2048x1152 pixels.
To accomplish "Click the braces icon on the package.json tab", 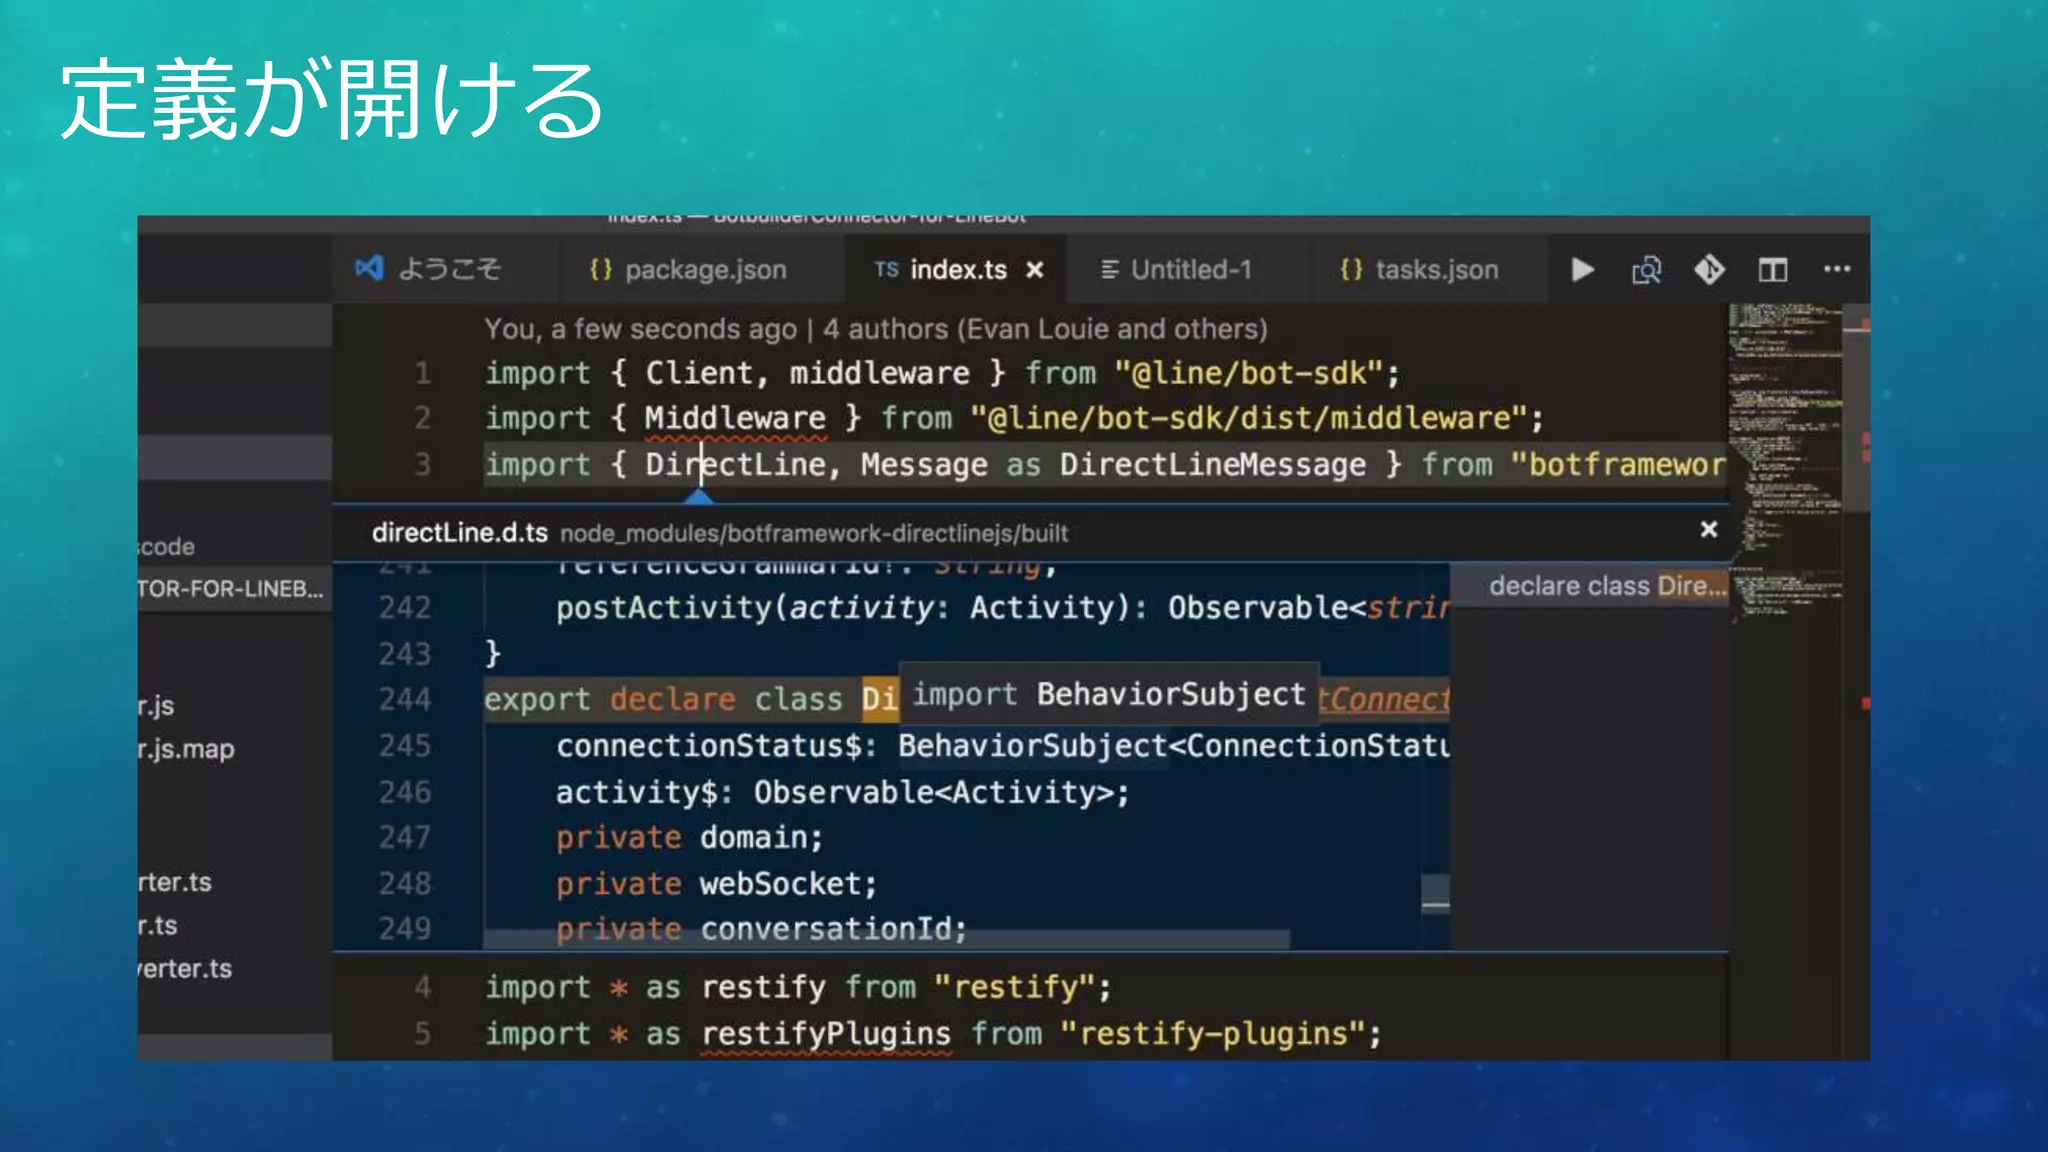I will click(600, 270).
